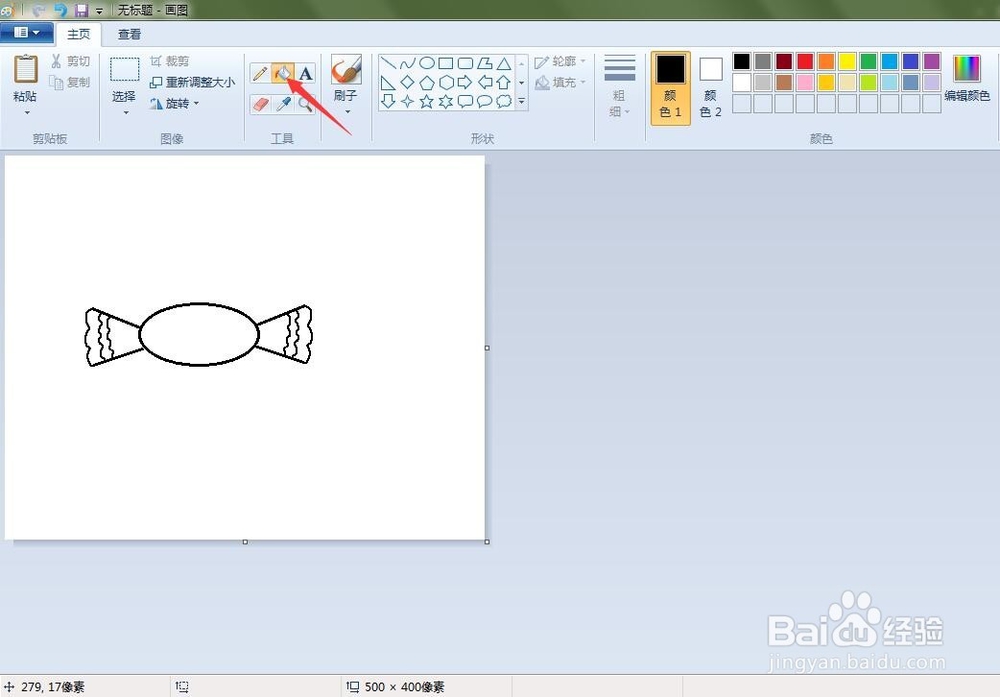
Task: Open the Rotate dropdown
Action: coord(174,103)
